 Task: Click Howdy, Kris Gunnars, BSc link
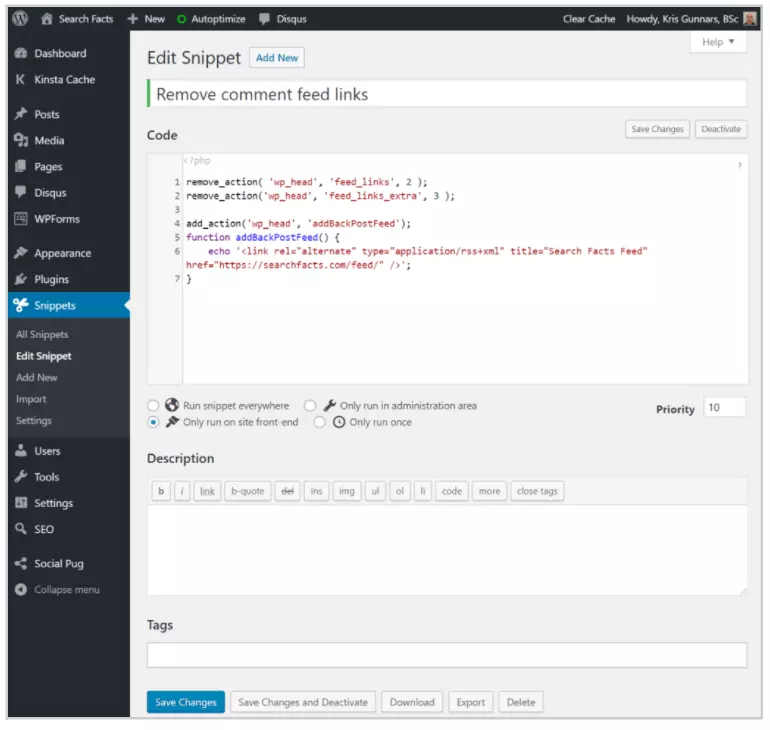coord(682,19)
